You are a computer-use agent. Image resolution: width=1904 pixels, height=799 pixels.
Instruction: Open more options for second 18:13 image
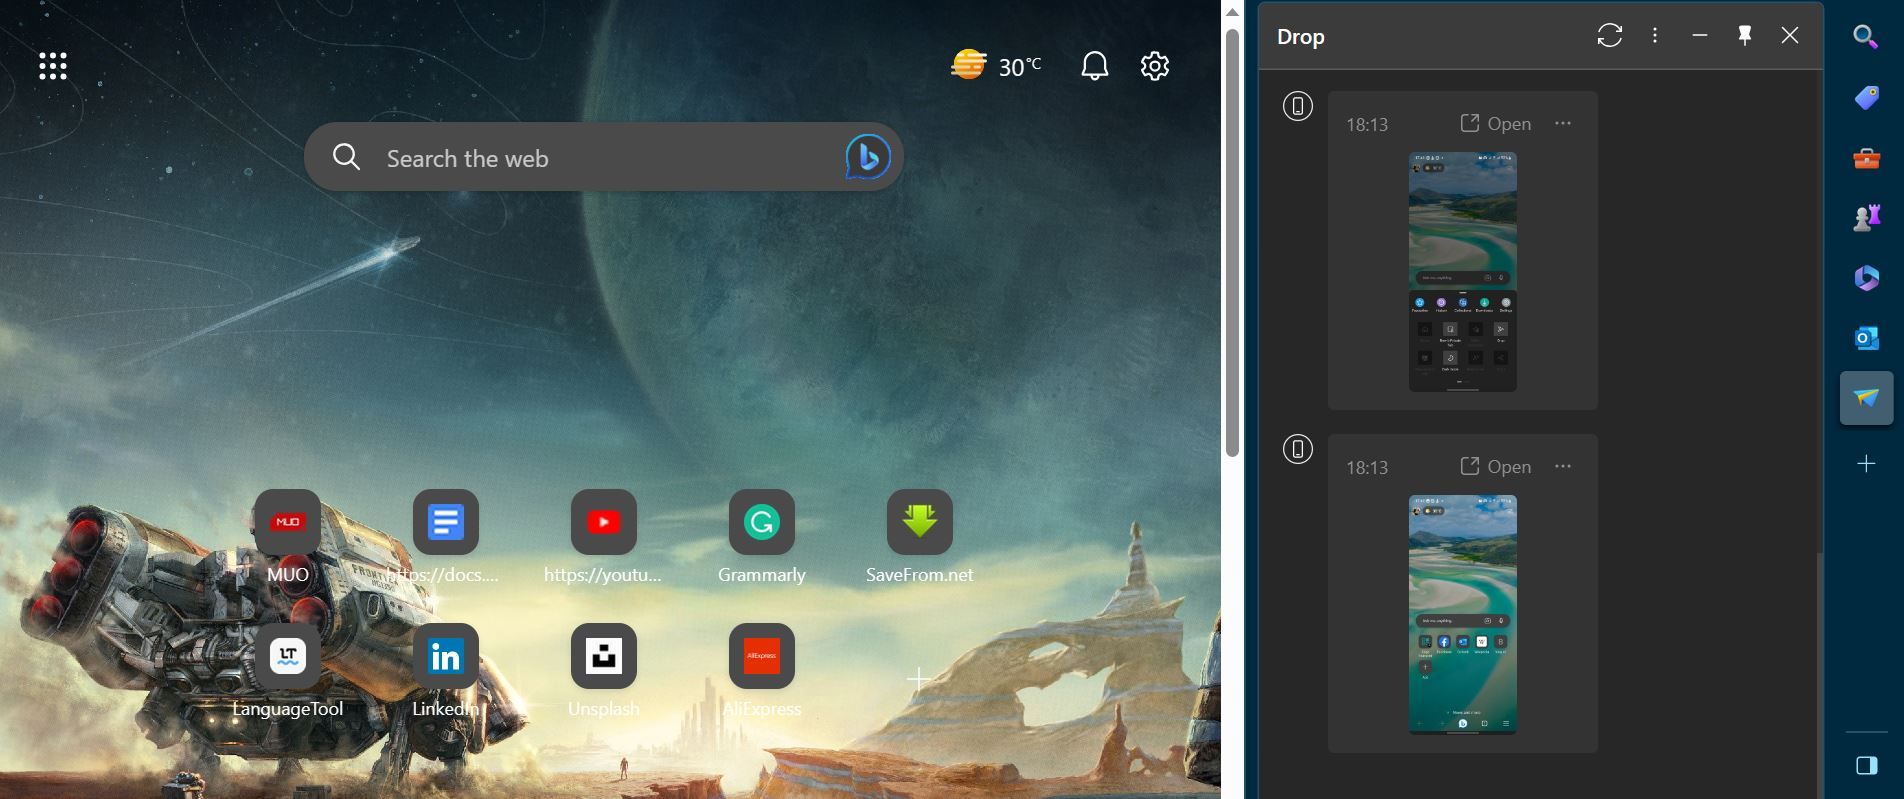(x=1563, y=467)
